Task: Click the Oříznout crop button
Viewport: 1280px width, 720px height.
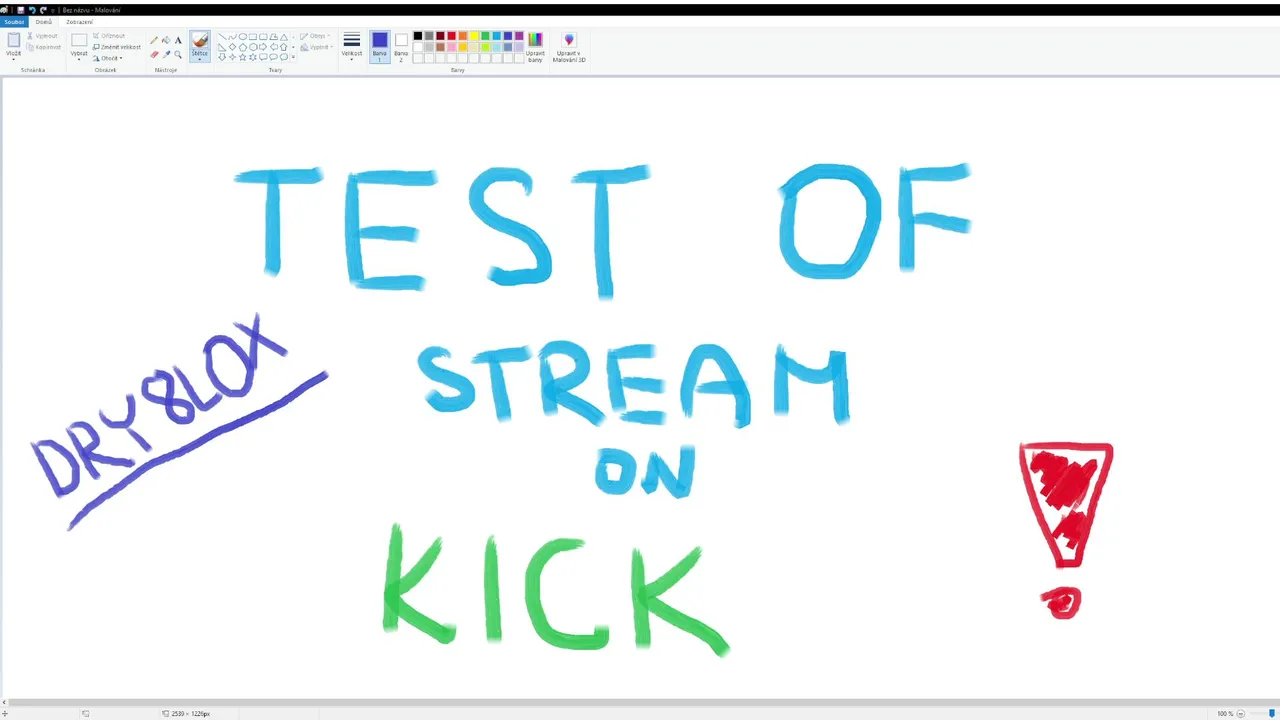Action: pos(109,36)
